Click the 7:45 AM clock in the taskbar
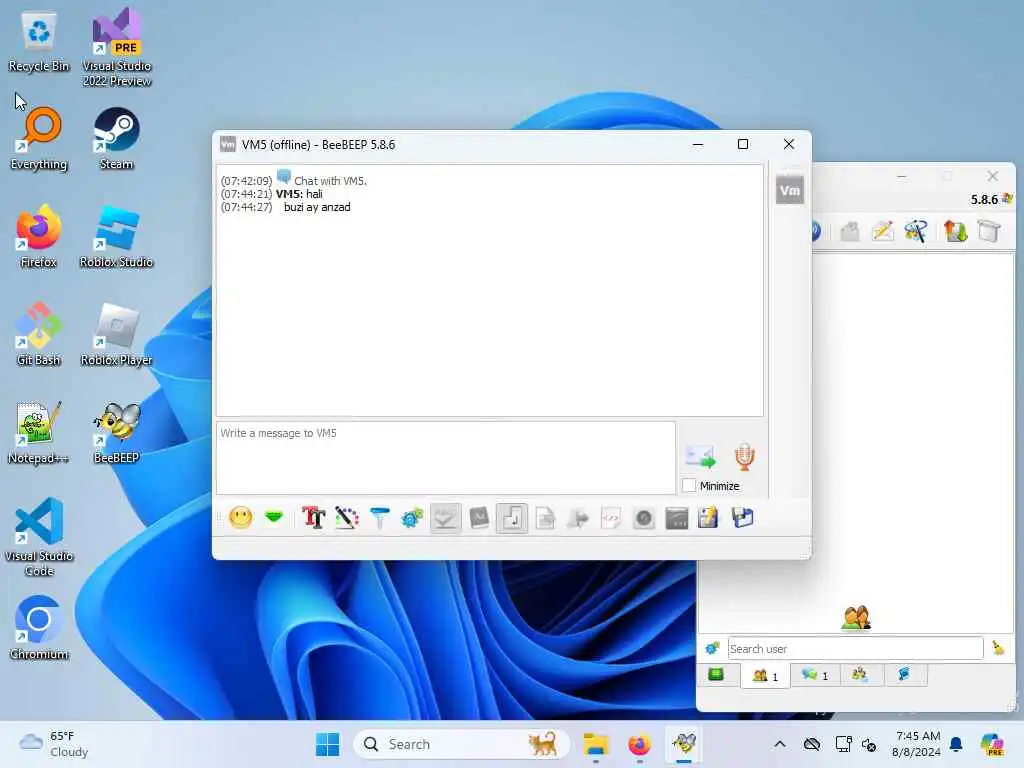Viewport: 1024px width, 768px height. (916, 744)
